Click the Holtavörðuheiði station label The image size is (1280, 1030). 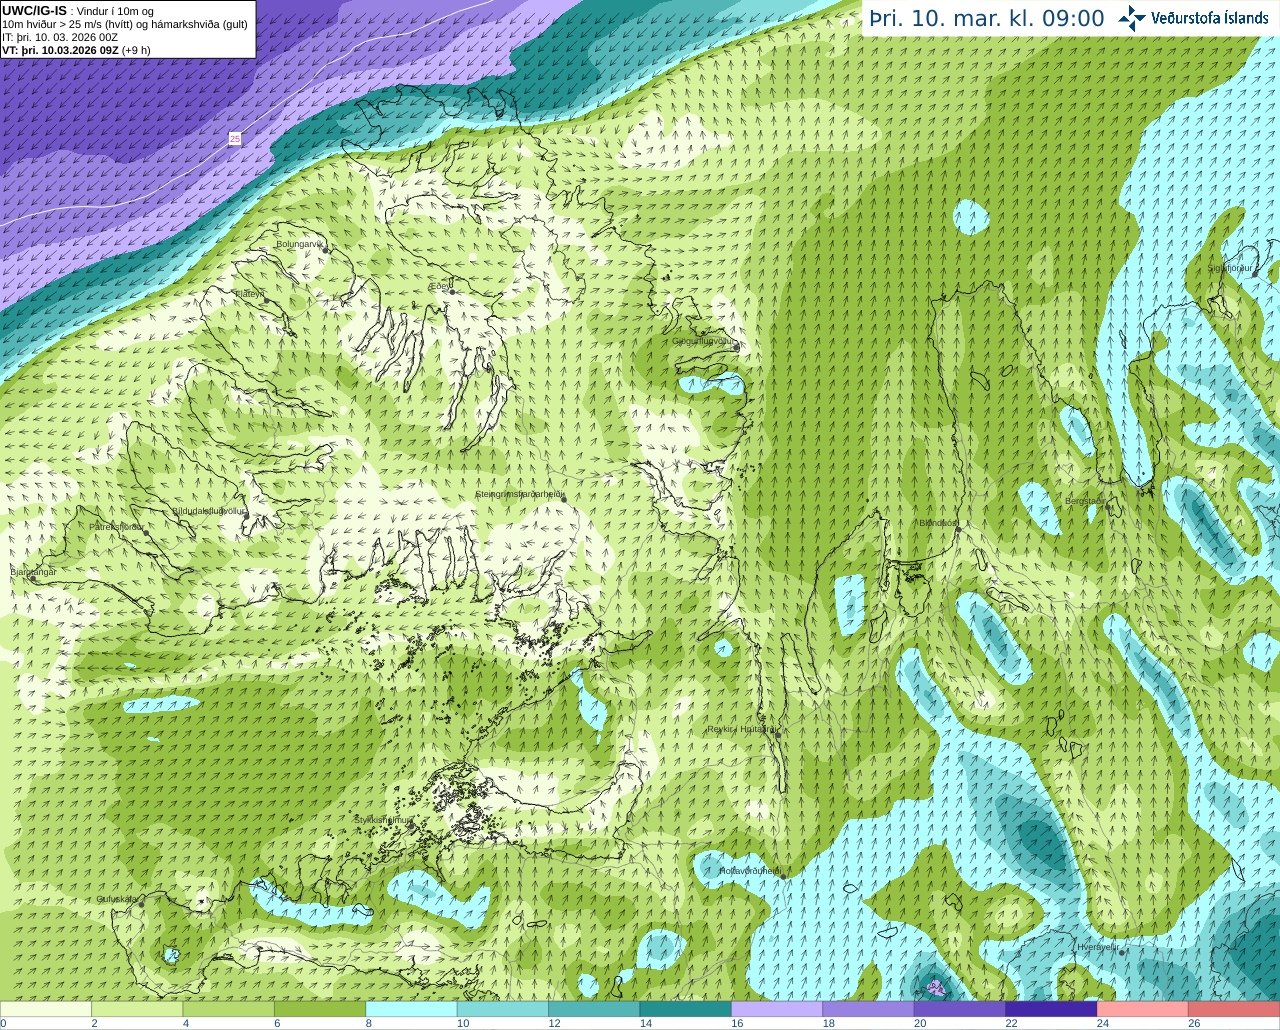pos(750,871)
